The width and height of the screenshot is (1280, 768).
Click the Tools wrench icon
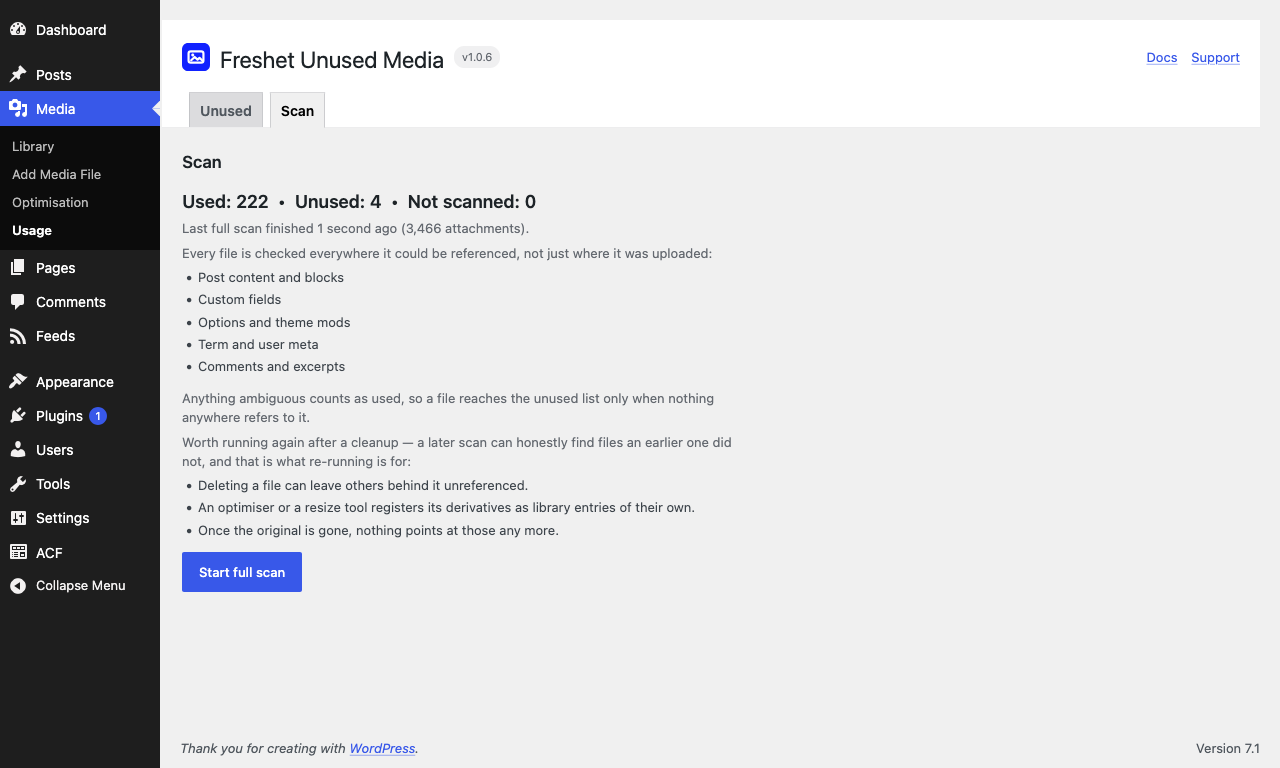click(x=18, y=484)
